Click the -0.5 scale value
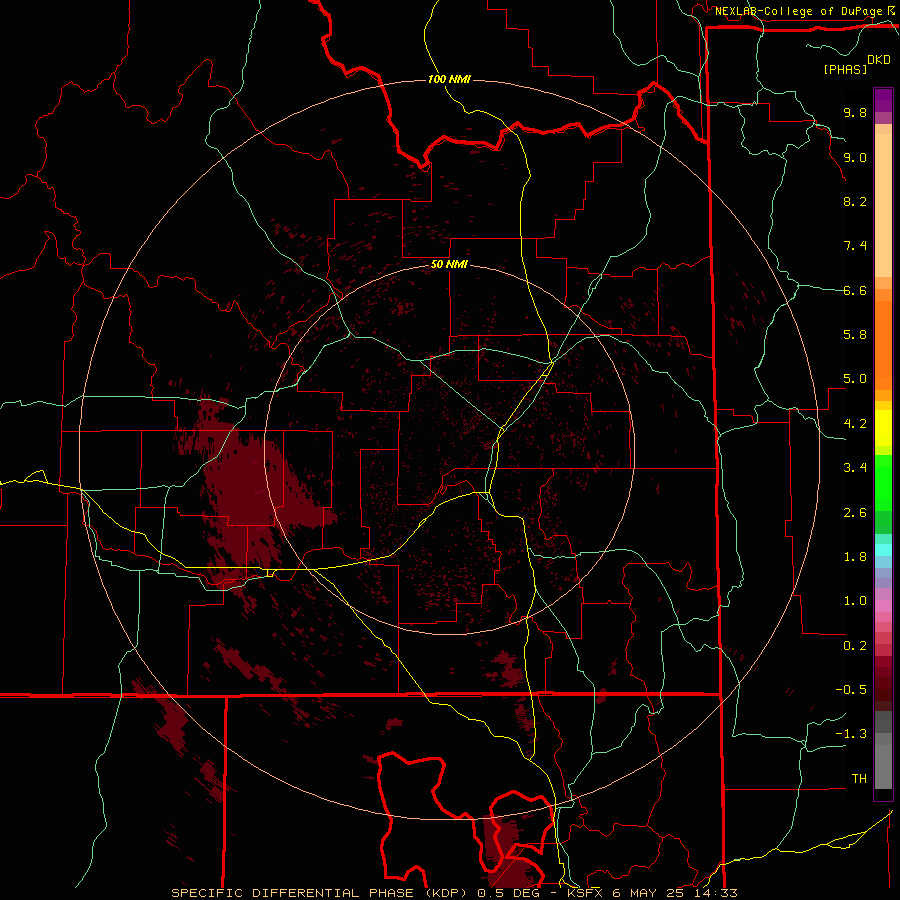This screenshot has height=900, width=900. click(x=851, y=690)
